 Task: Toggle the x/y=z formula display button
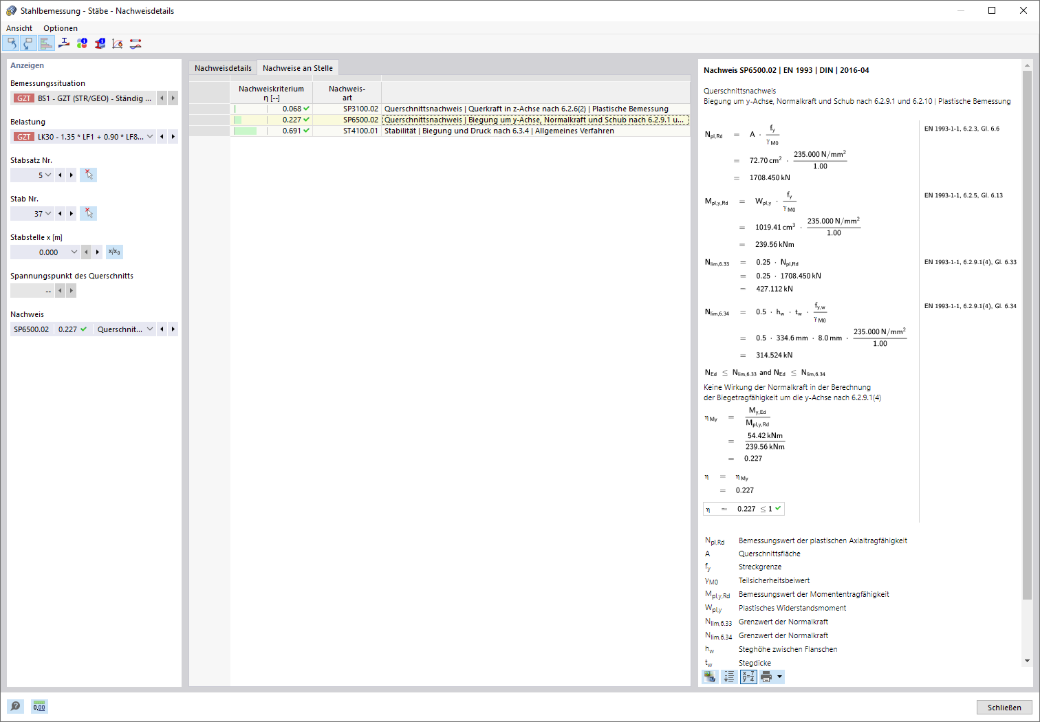point(748,677)
